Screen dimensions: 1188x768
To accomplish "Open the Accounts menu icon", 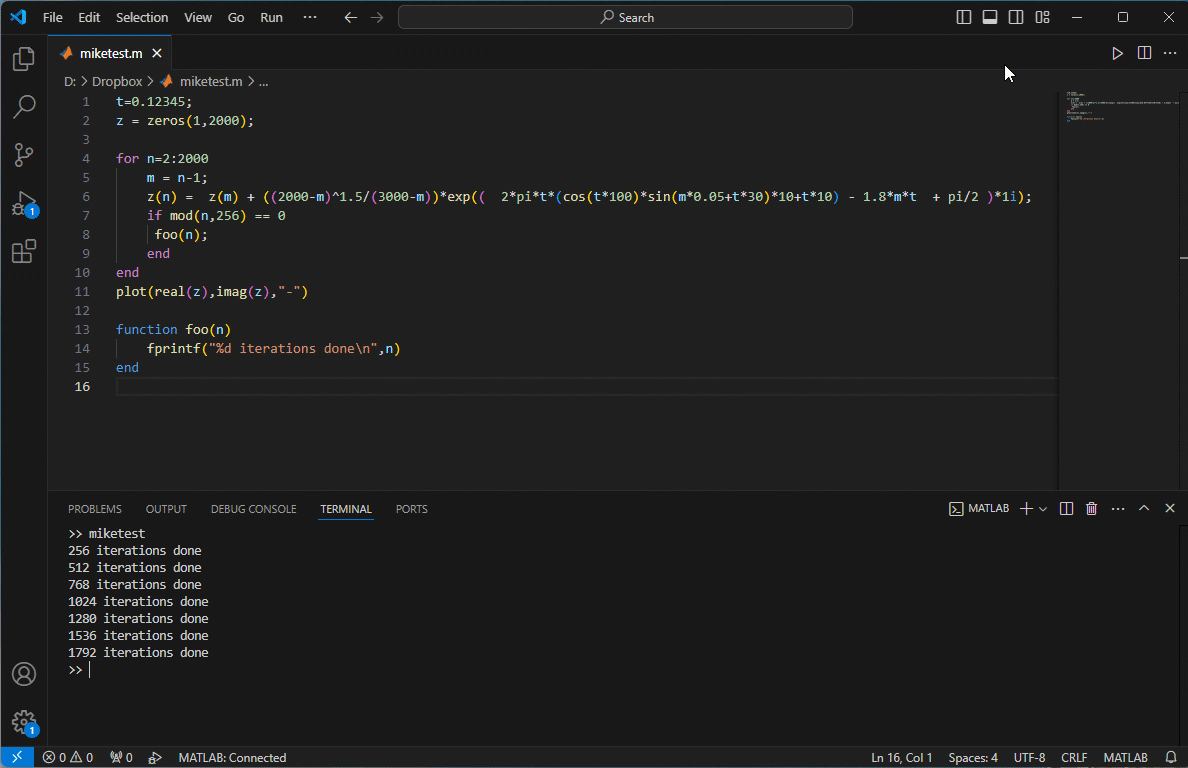I will (23, 674).
